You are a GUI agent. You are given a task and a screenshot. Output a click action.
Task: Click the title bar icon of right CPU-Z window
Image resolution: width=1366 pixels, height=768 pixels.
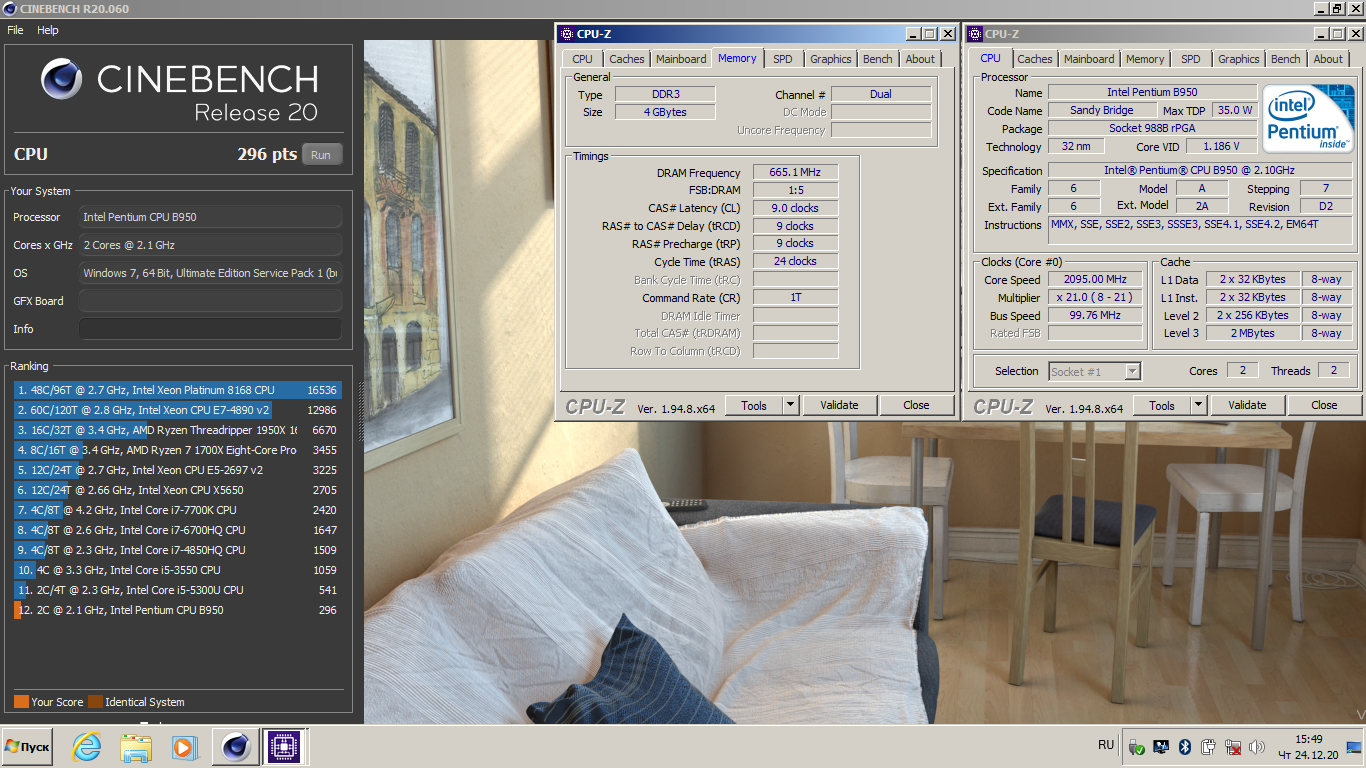pos(974,34)
